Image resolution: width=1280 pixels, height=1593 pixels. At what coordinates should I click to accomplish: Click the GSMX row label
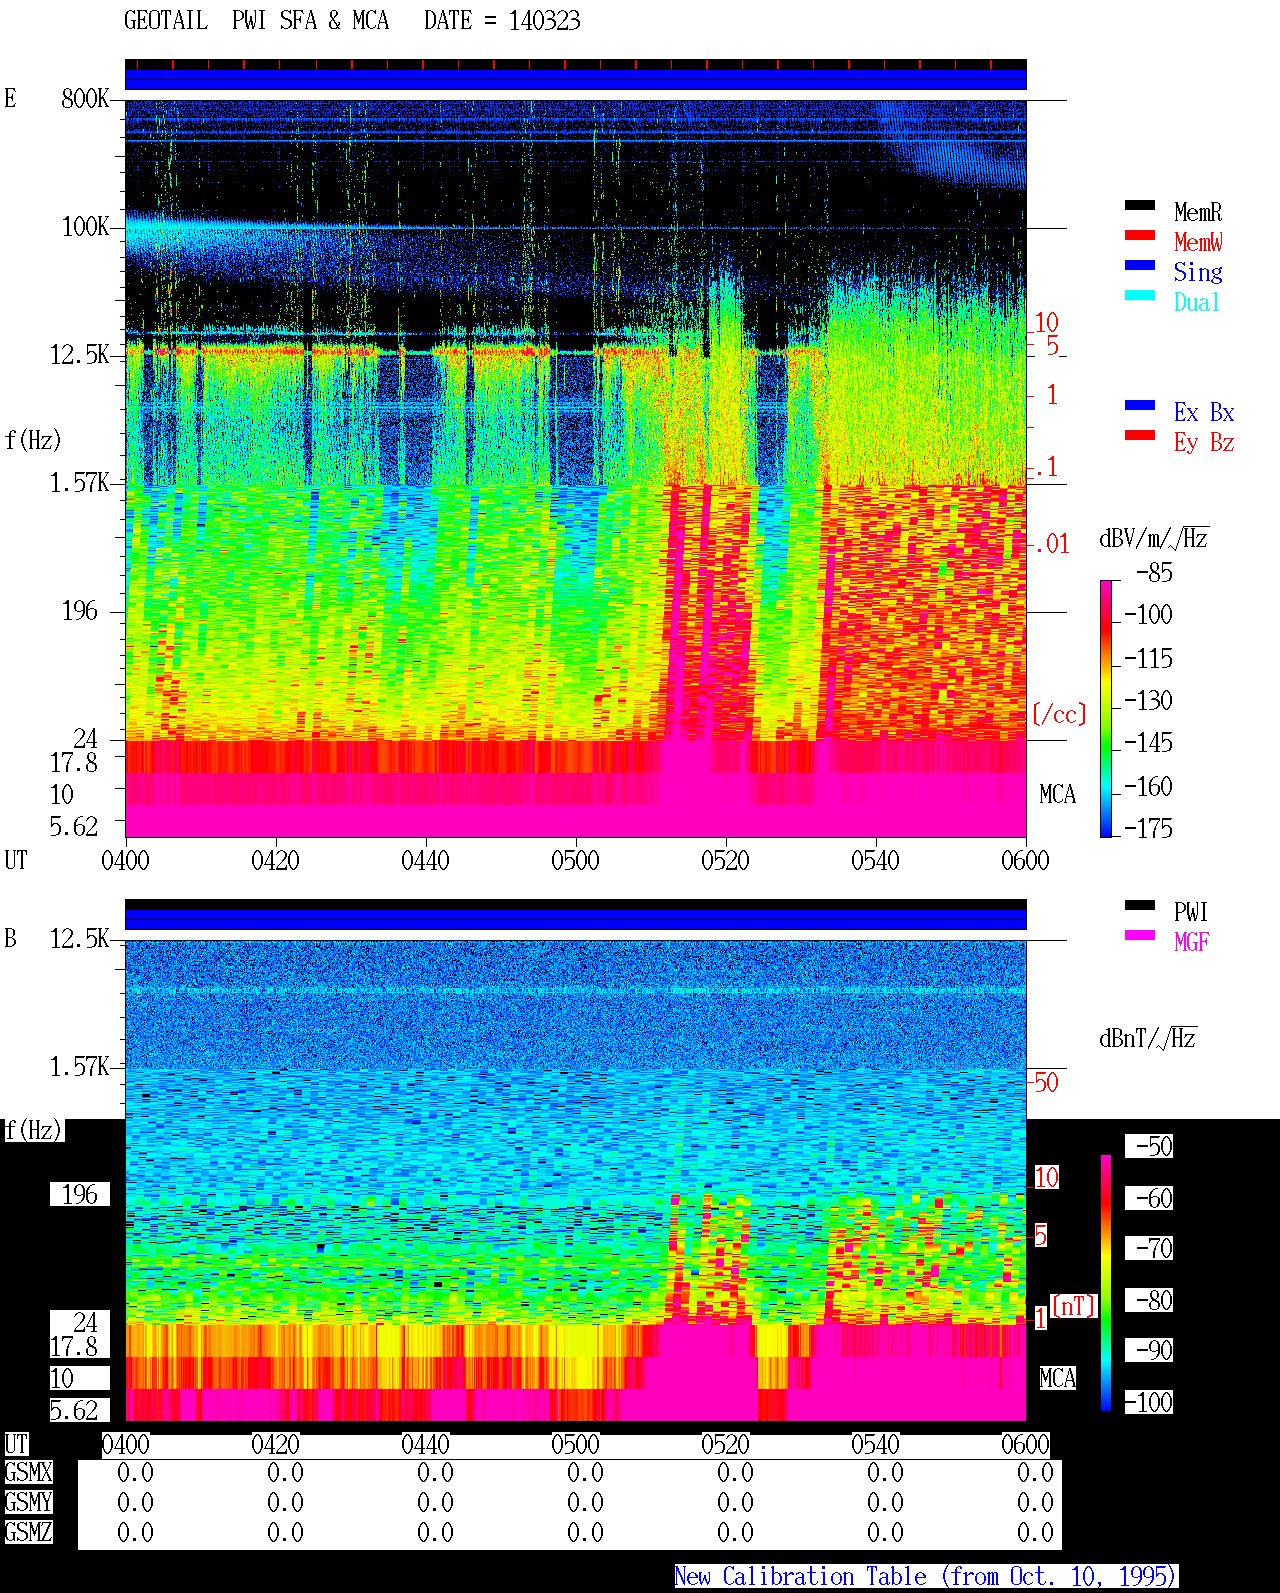point(28,1473)
